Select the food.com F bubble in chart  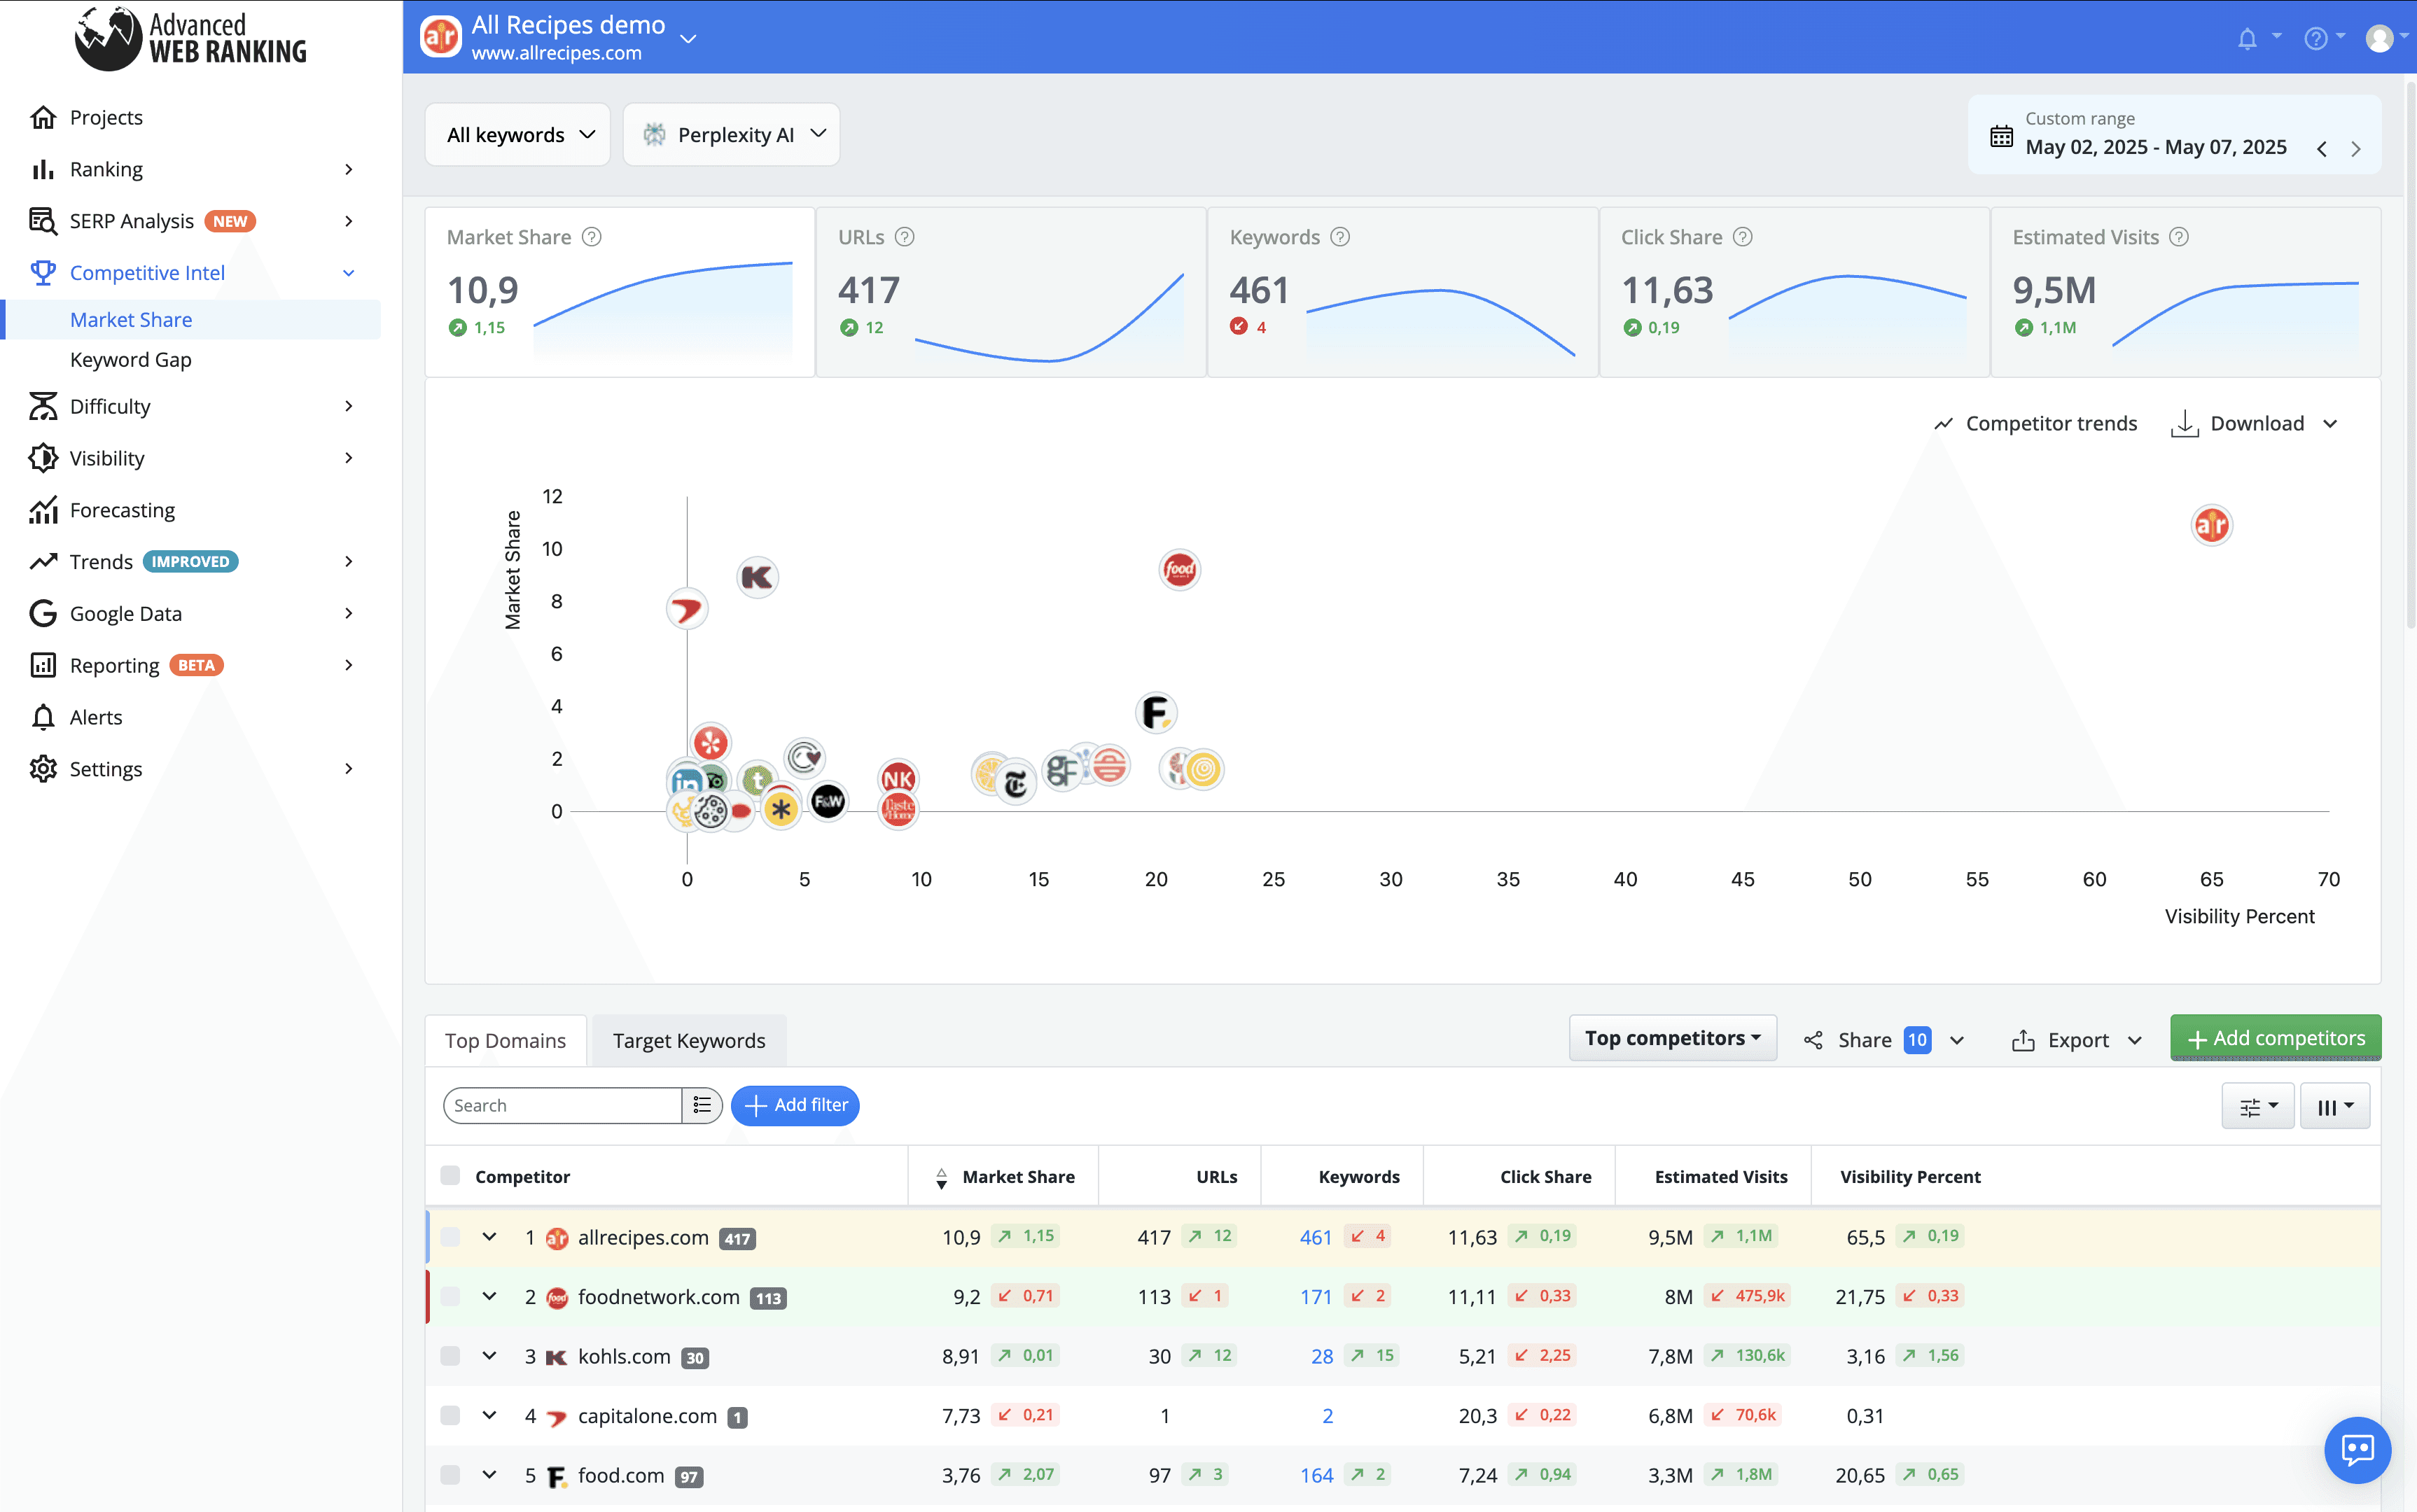pos(1156,713)
